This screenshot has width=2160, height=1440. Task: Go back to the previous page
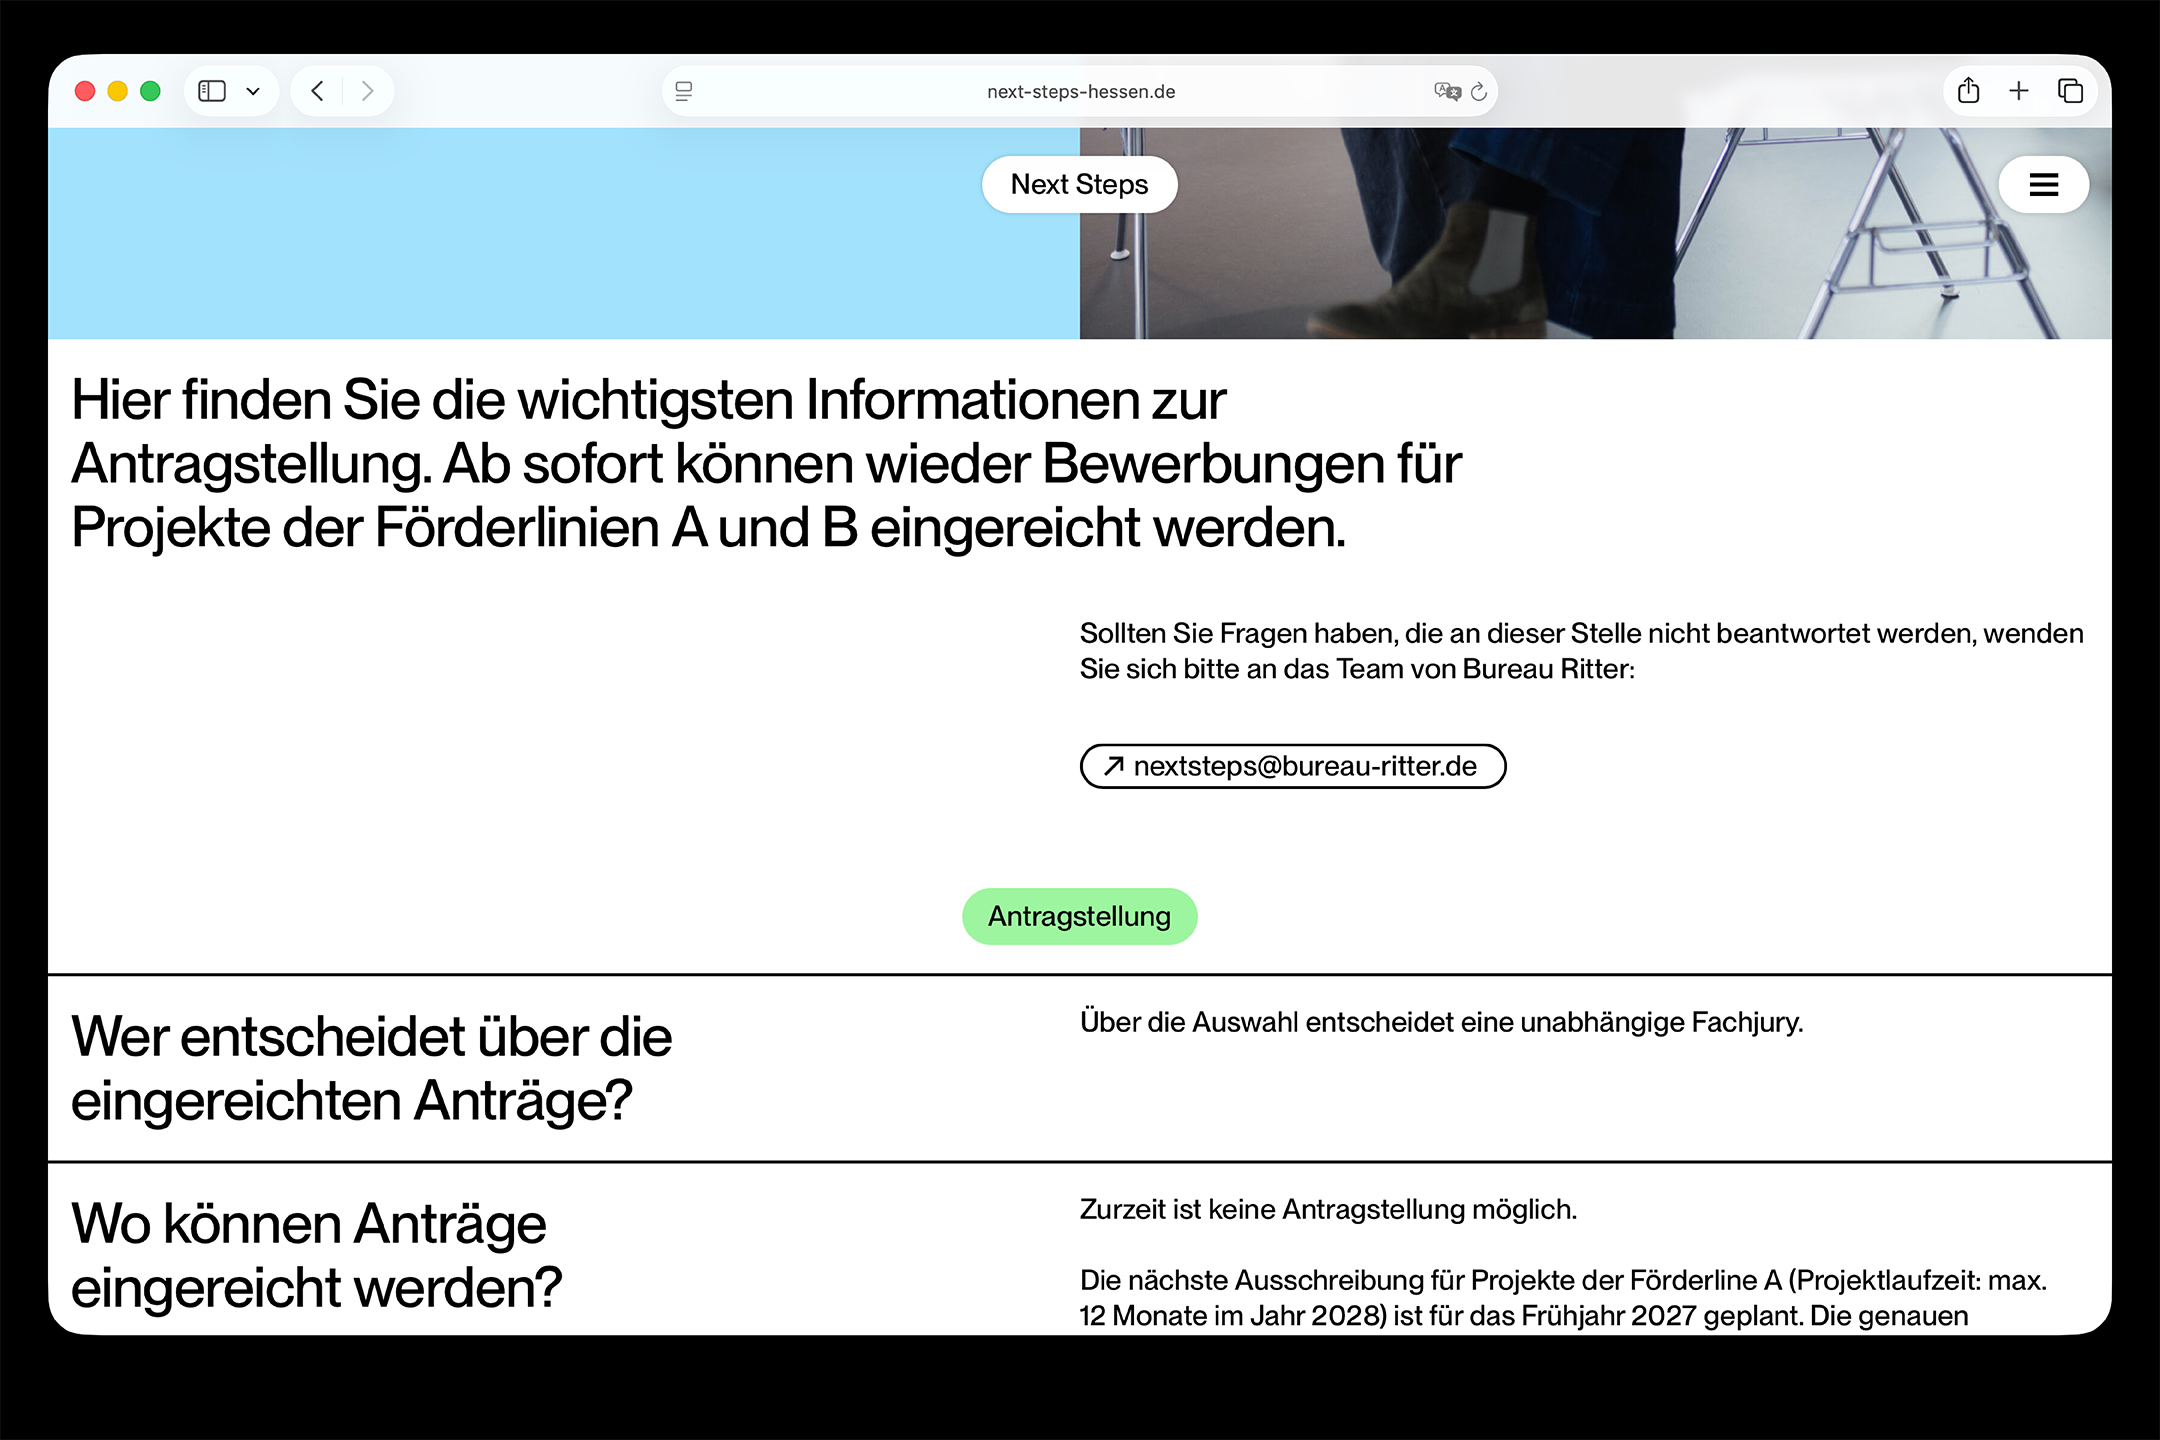pos(318,91)
